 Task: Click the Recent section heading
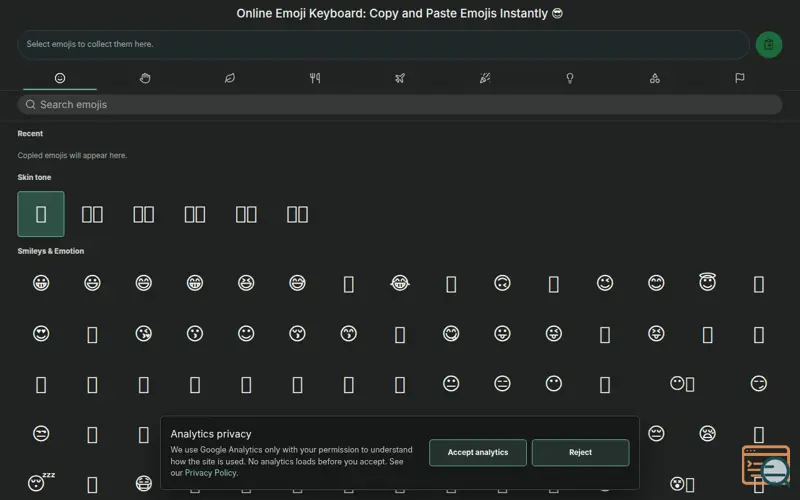coord(30,134)
